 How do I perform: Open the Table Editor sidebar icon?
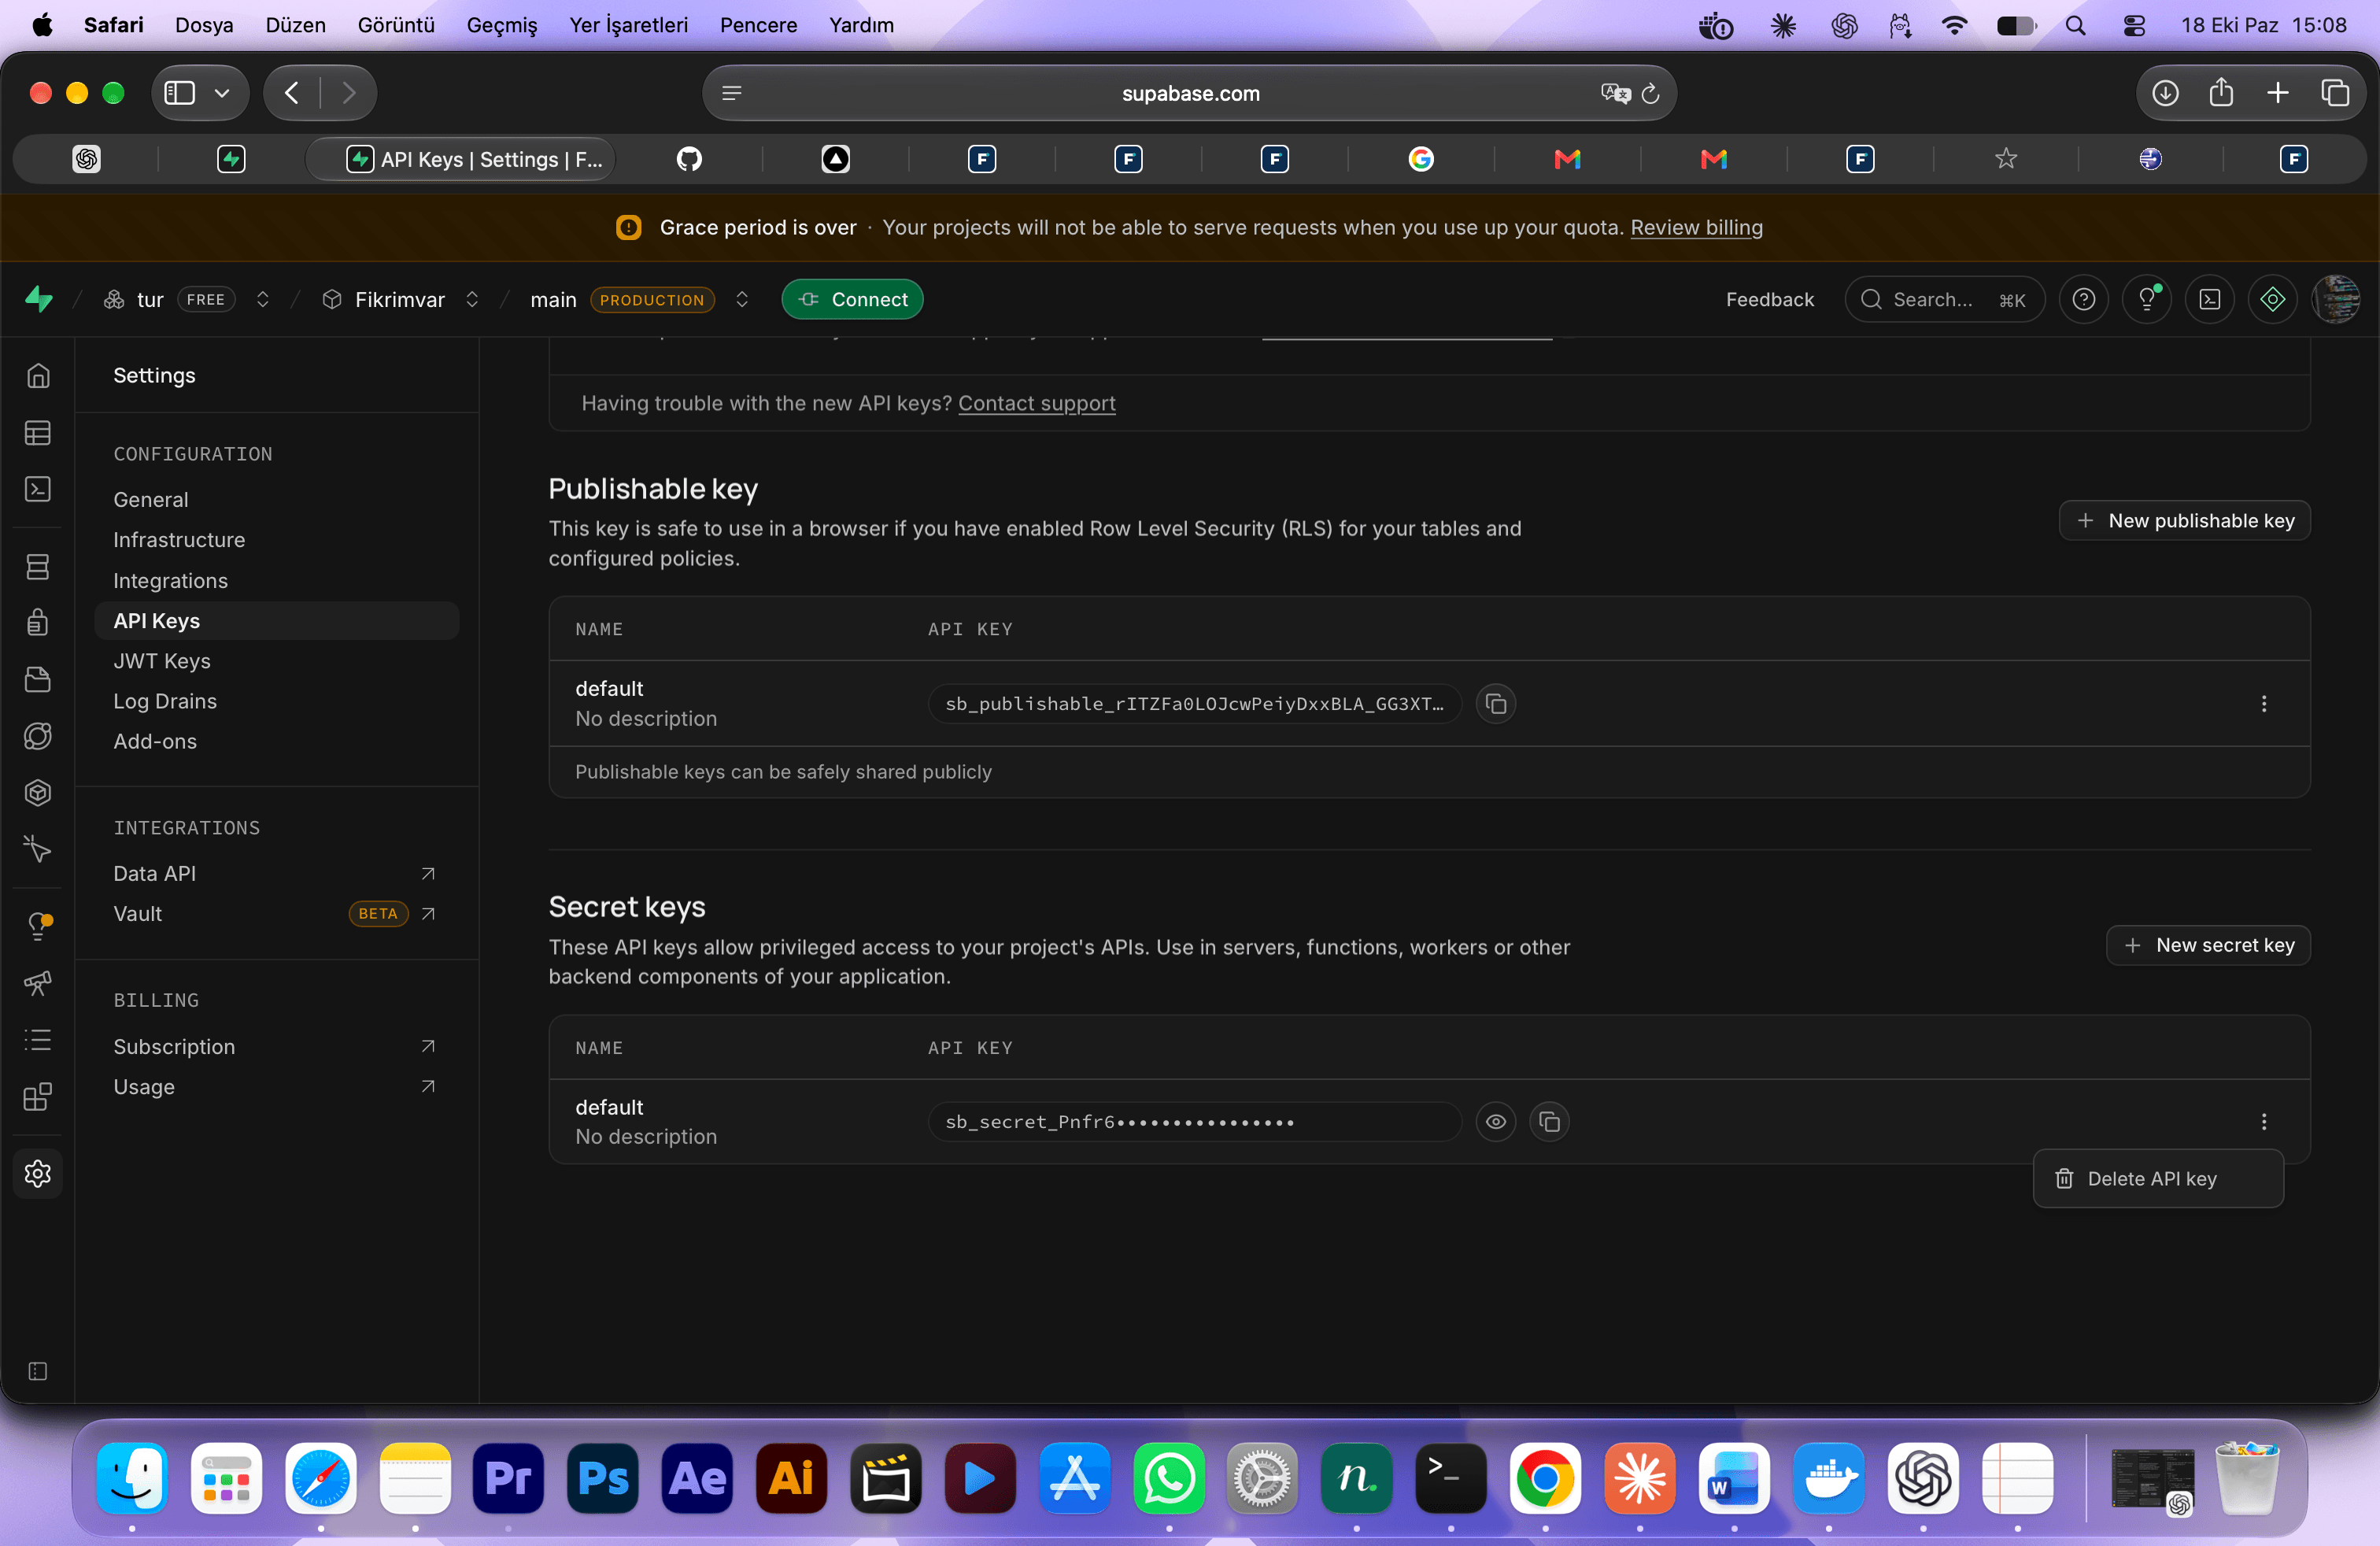(38, 433)
